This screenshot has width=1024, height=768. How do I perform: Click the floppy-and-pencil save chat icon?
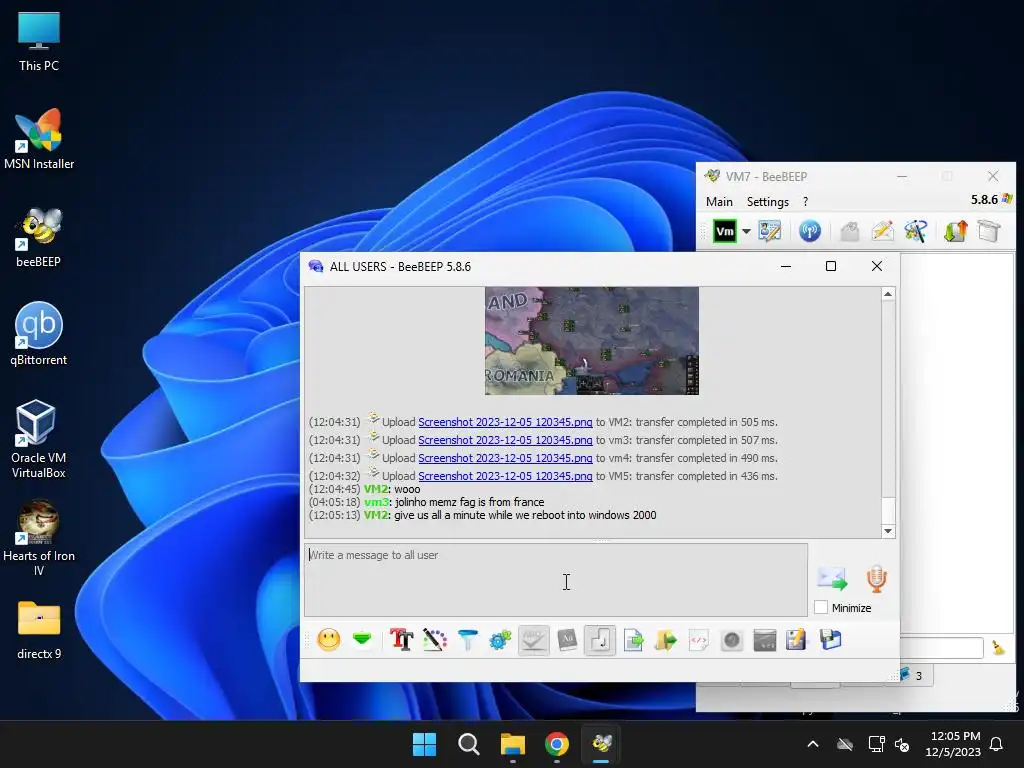tap(796, 640)
